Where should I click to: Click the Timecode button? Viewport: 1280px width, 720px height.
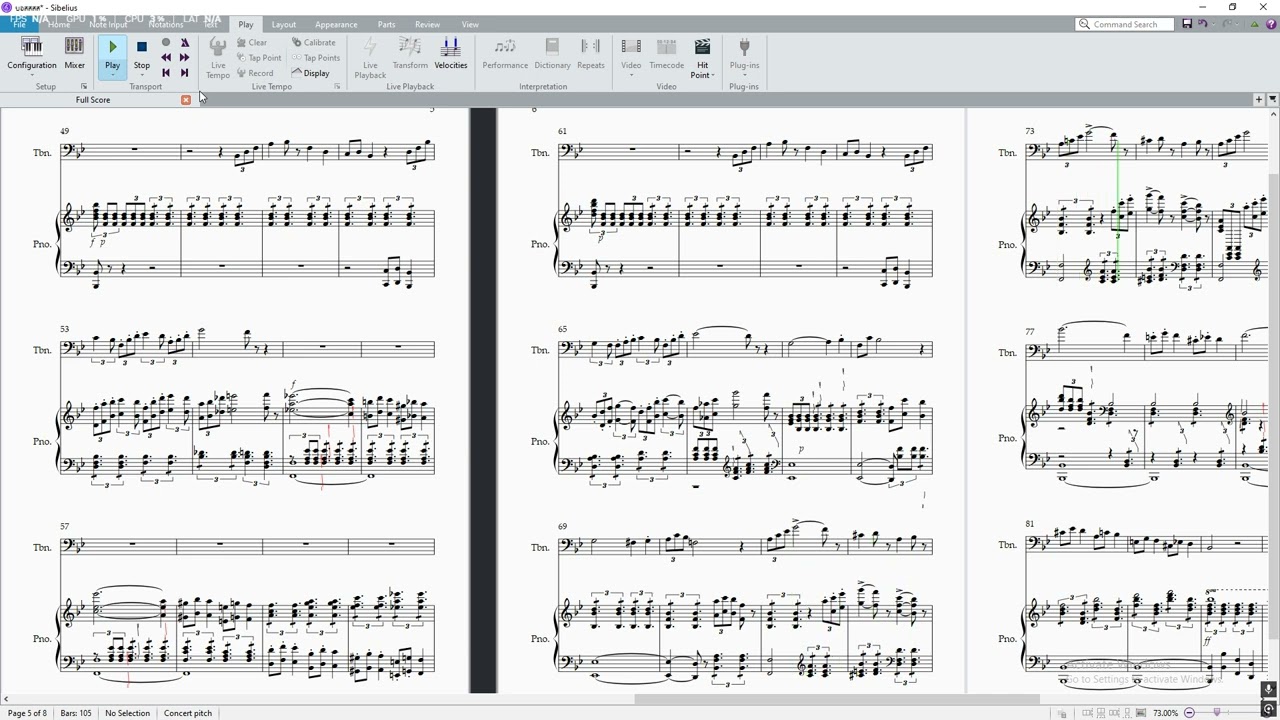[x=667, y=54]
